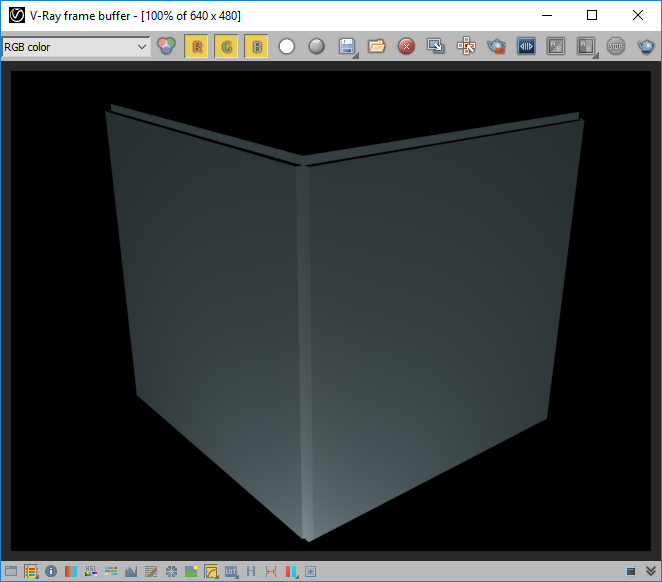This screenshot has height=582, width=662.
Task: Toggle the red channel button
Action: coord(196,46)
